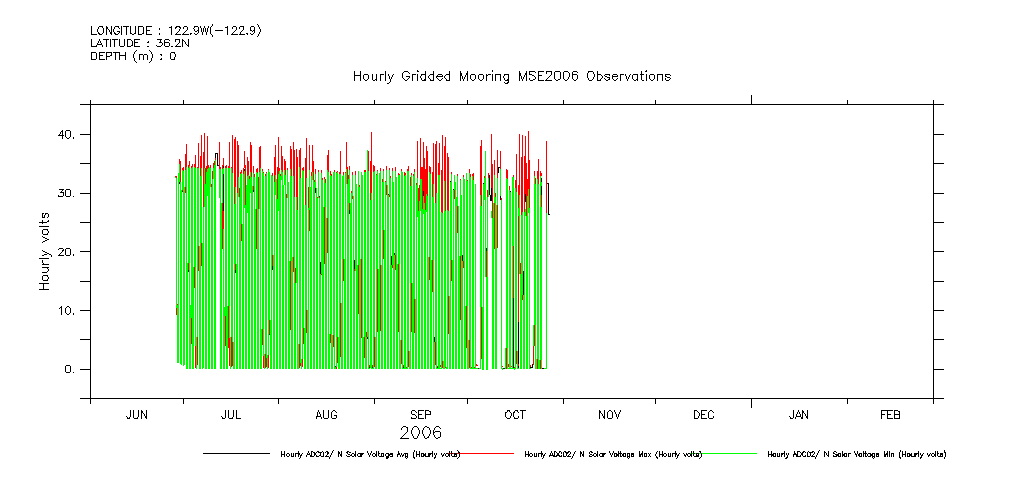
Task: Click the OCT month label
Action: 515,415
